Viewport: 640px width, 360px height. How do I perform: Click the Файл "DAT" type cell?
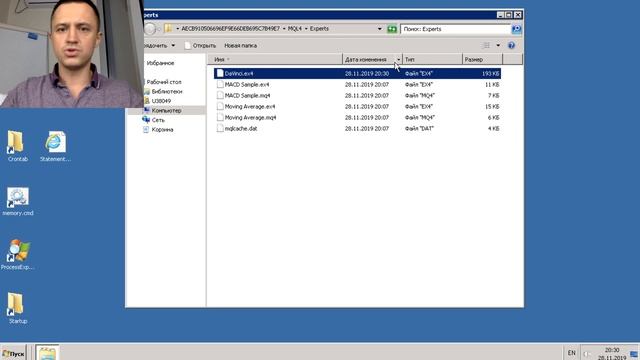pos(419,129)
